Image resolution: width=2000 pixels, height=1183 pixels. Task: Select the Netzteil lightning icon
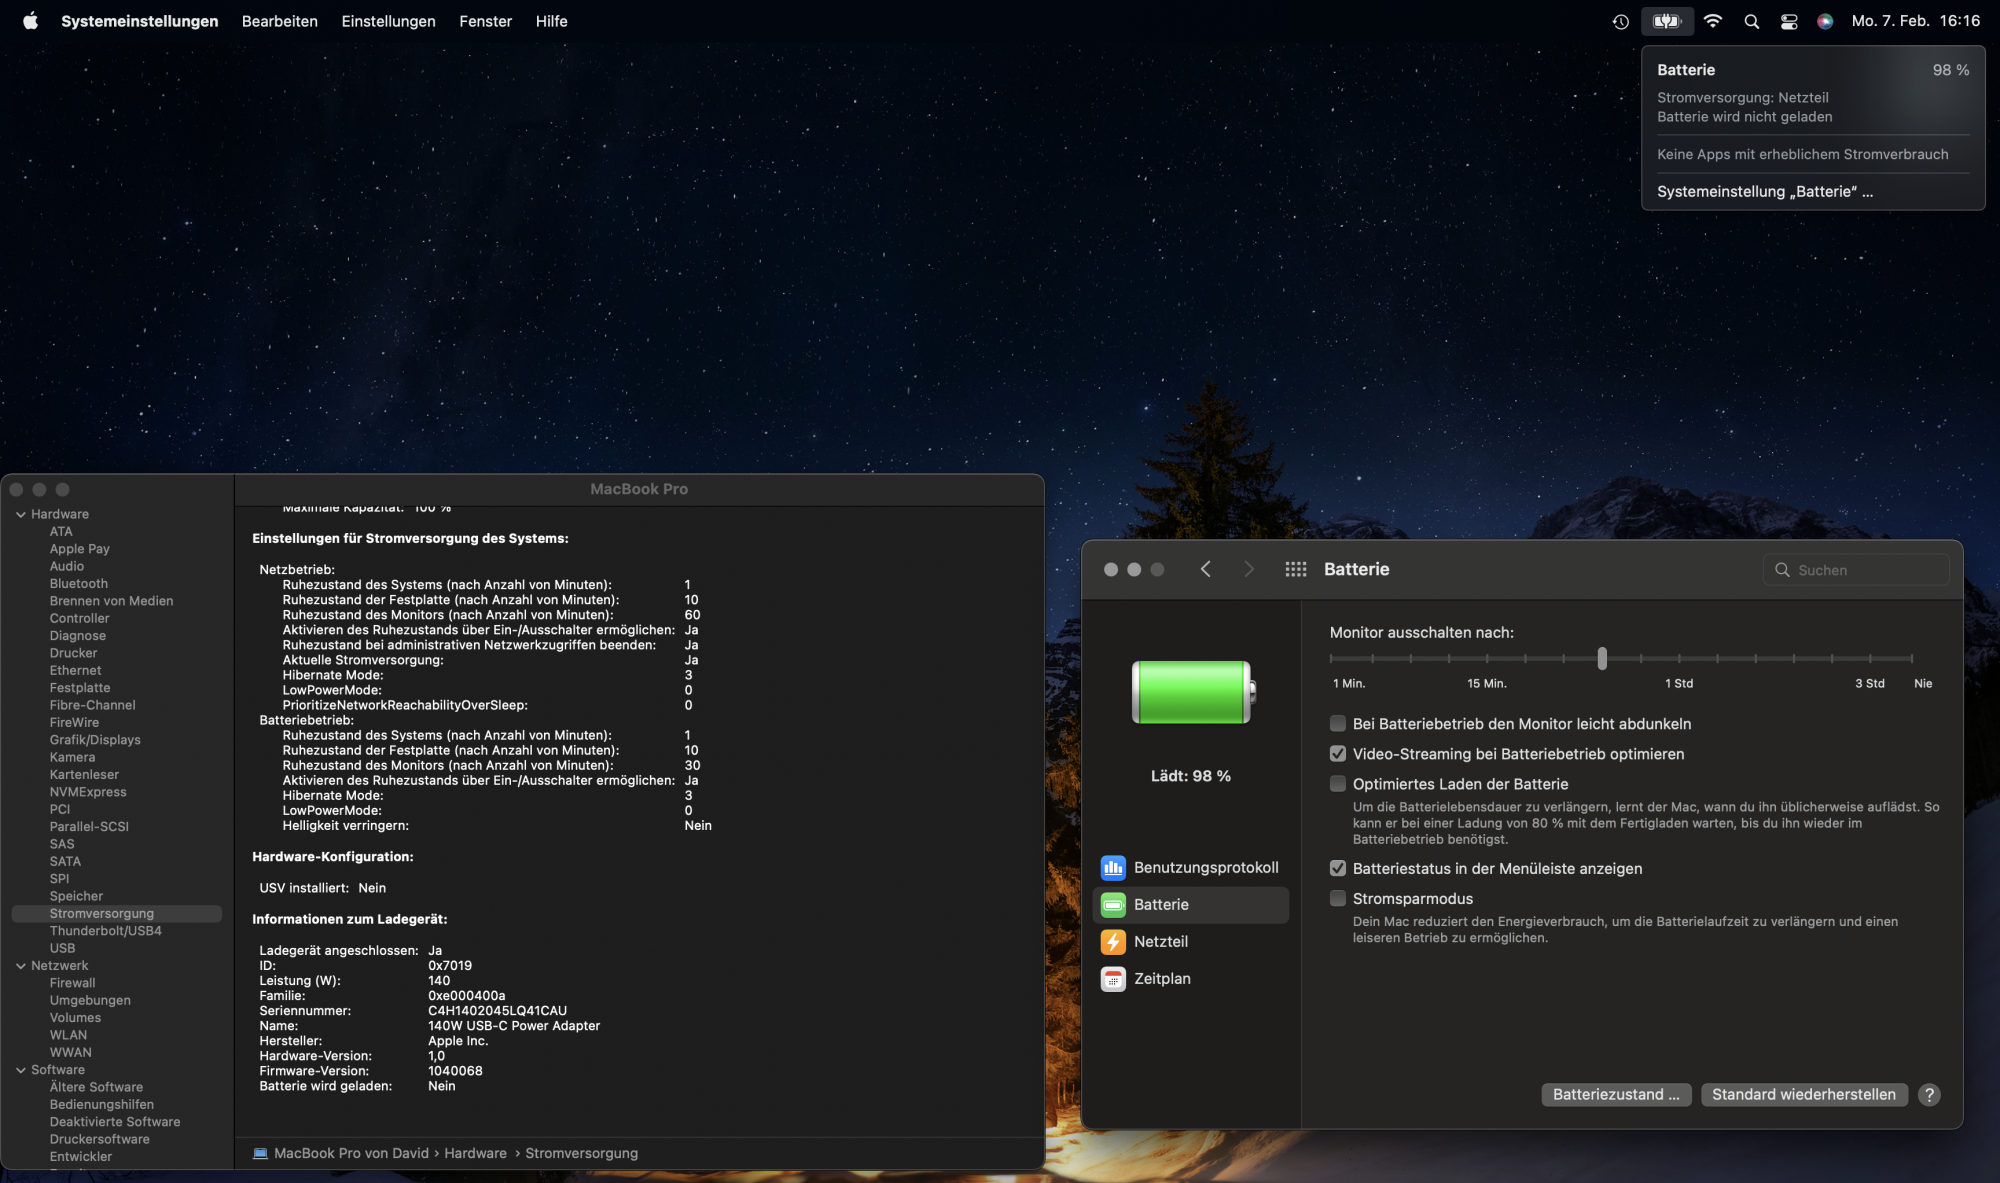pos(1113,941)
